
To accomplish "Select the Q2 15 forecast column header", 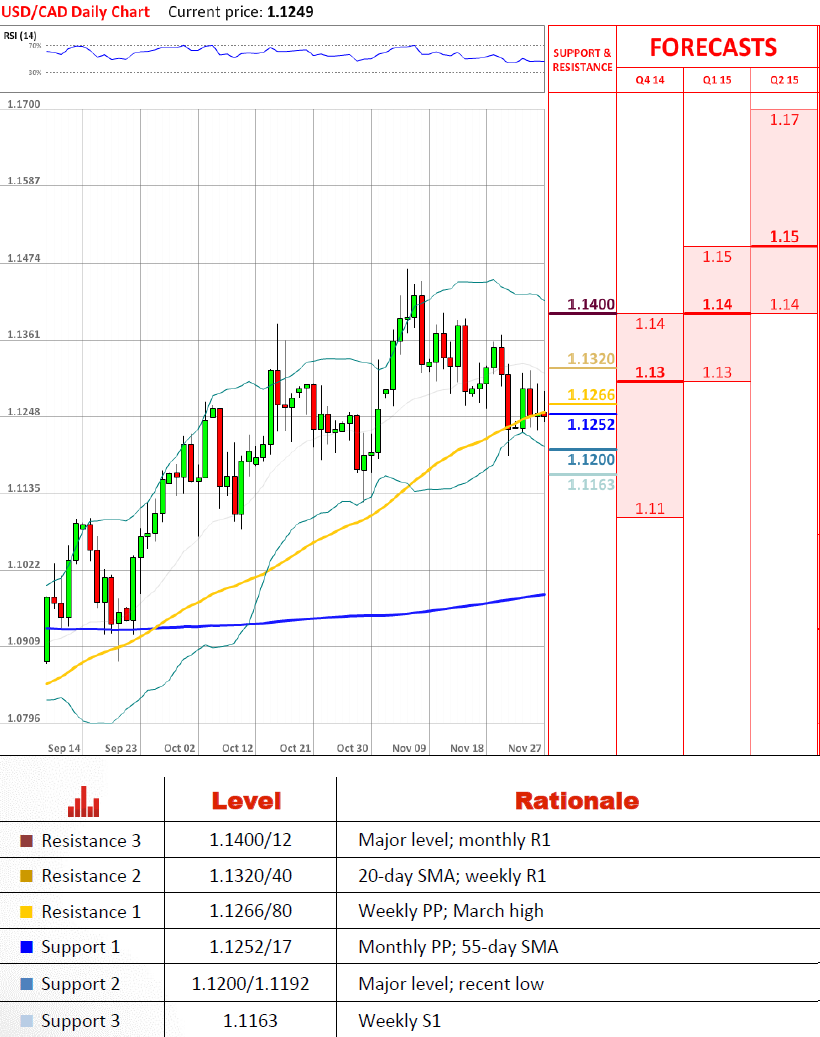I will pyautogui.click(x=784, y=80).
